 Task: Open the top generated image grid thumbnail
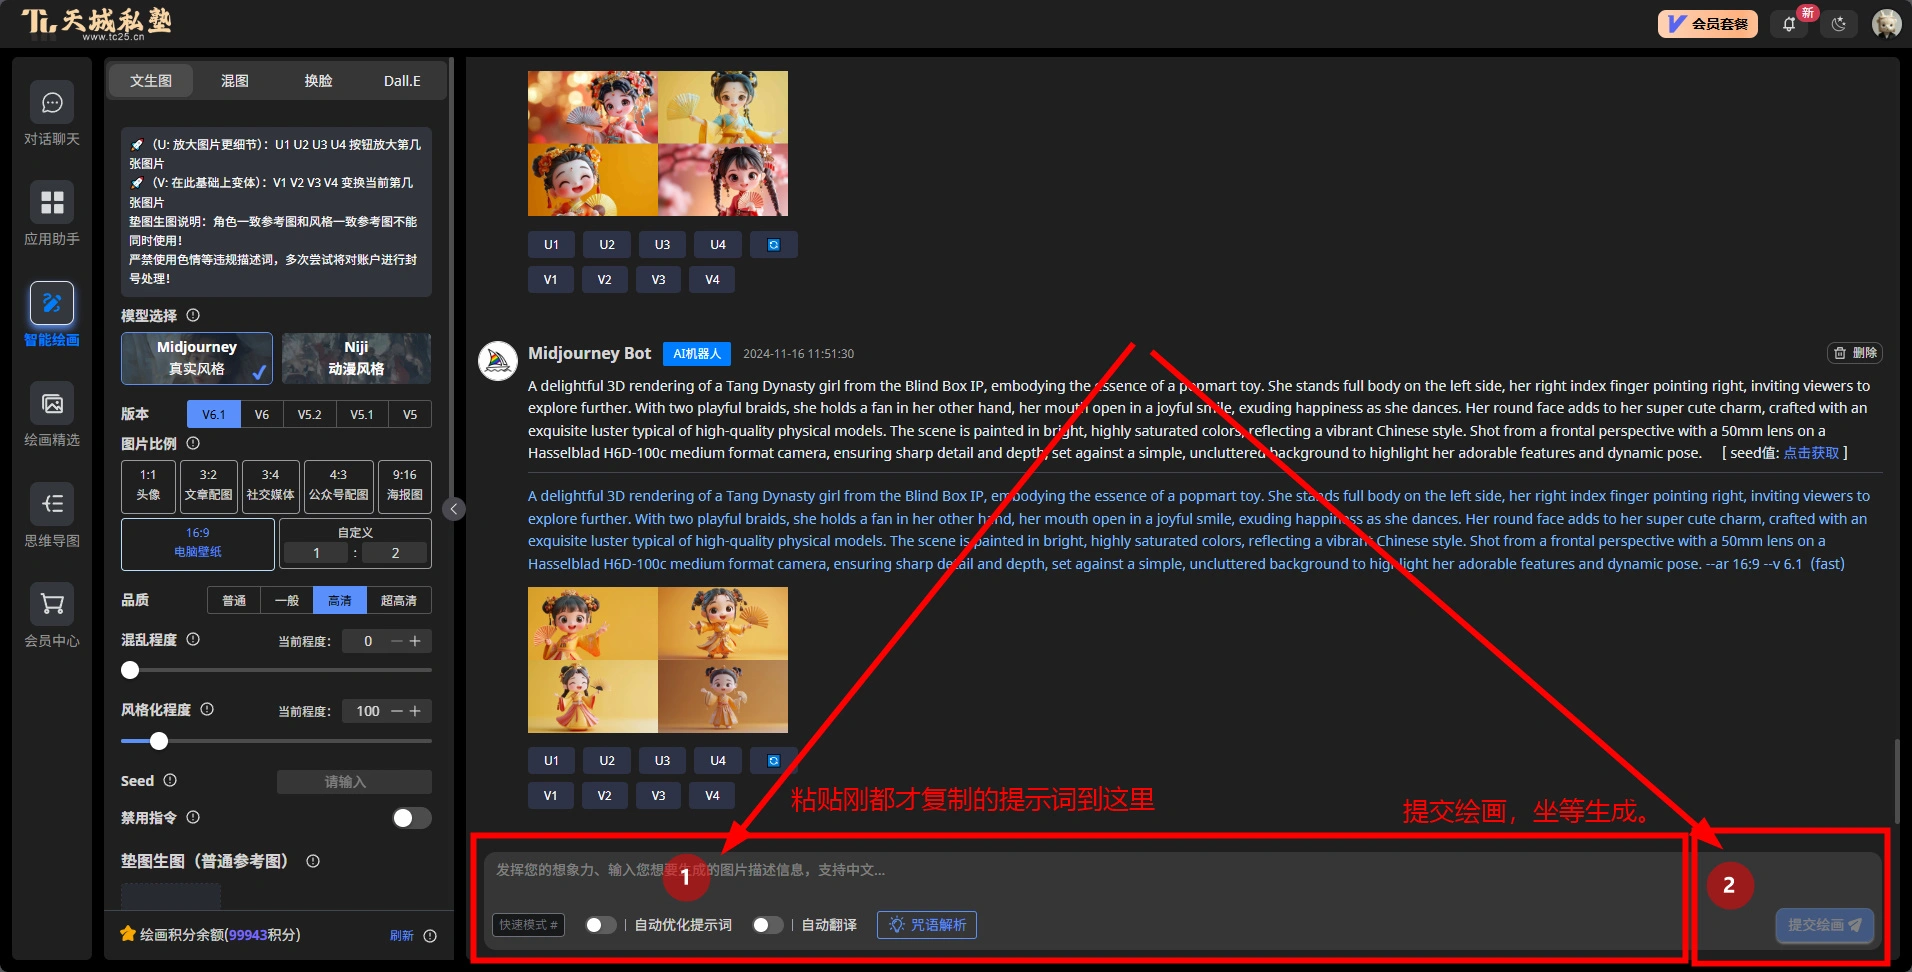click(x=658, y=143)
